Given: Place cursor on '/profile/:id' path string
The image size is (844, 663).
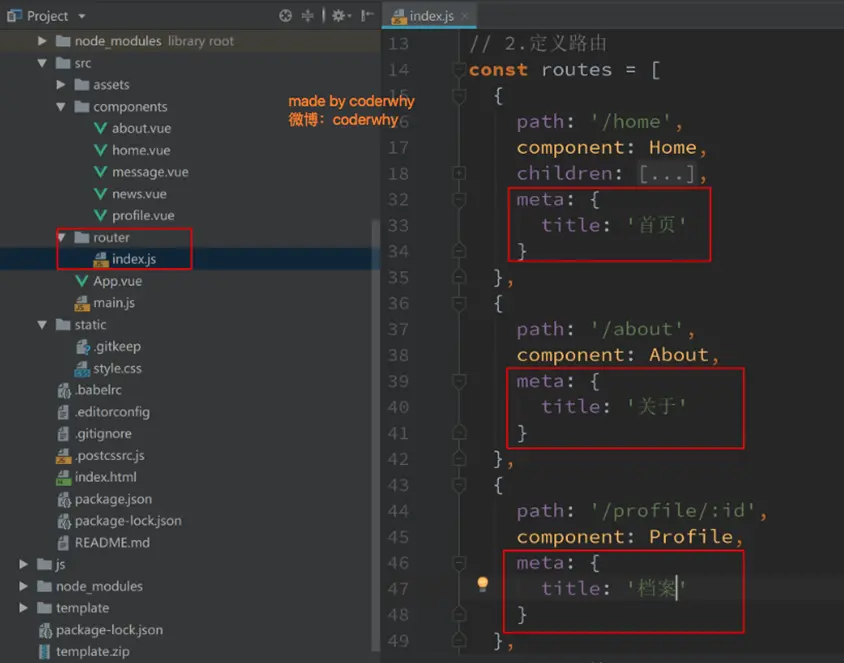Looking at the screenshot, I should 673,511.
